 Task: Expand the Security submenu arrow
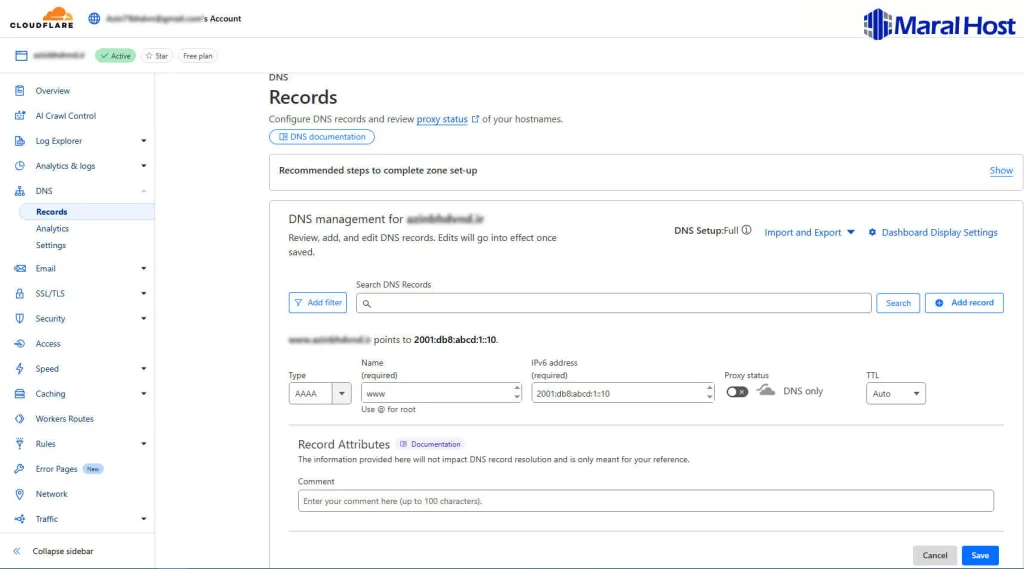coord(144,319)
